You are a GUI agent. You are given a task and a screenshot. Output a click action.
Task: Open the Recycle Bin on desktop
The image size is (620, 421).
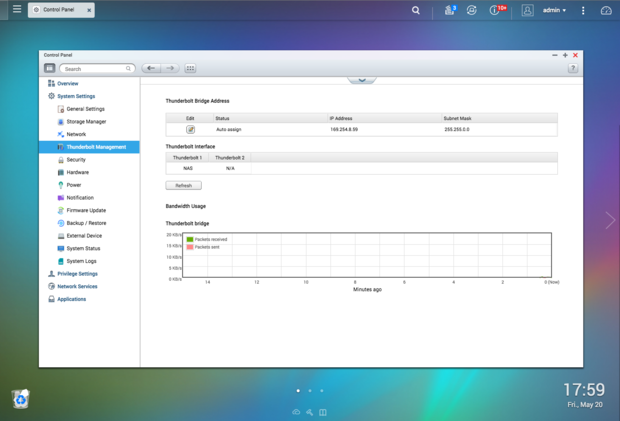click(x=20, y=398)
